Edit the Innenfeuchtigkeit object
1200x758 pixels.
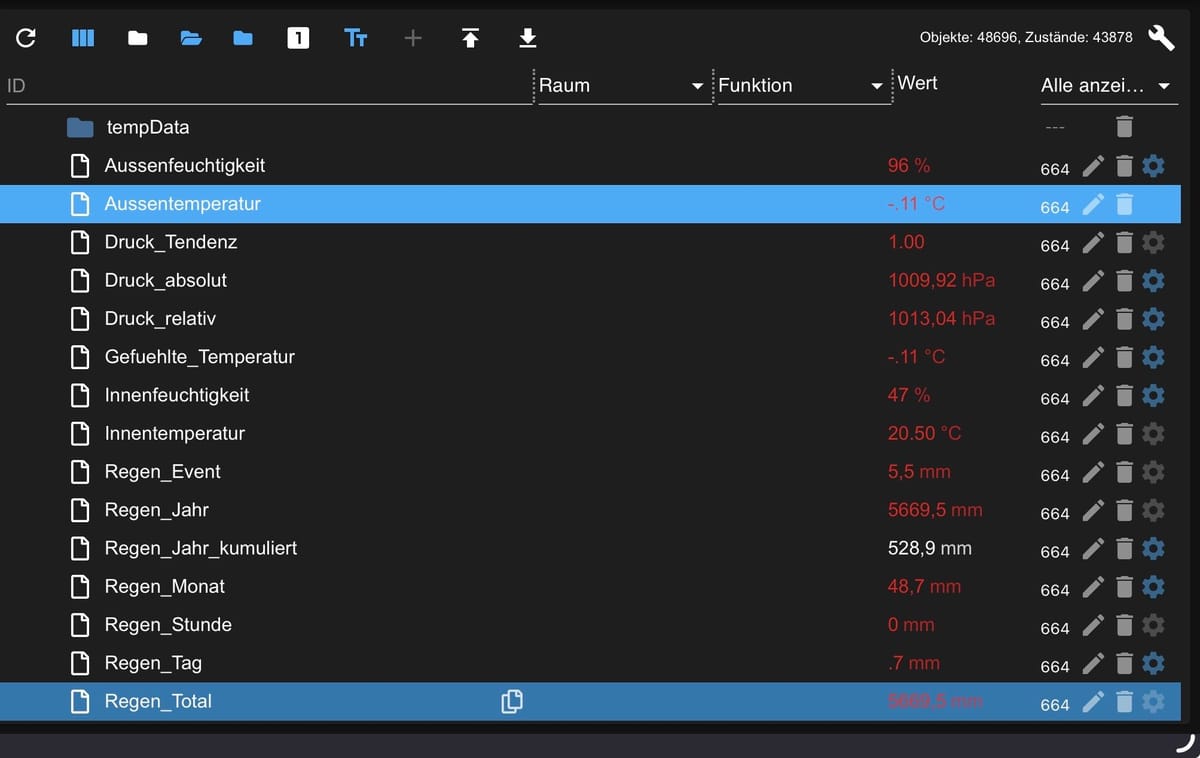(x=1094, y=395)
